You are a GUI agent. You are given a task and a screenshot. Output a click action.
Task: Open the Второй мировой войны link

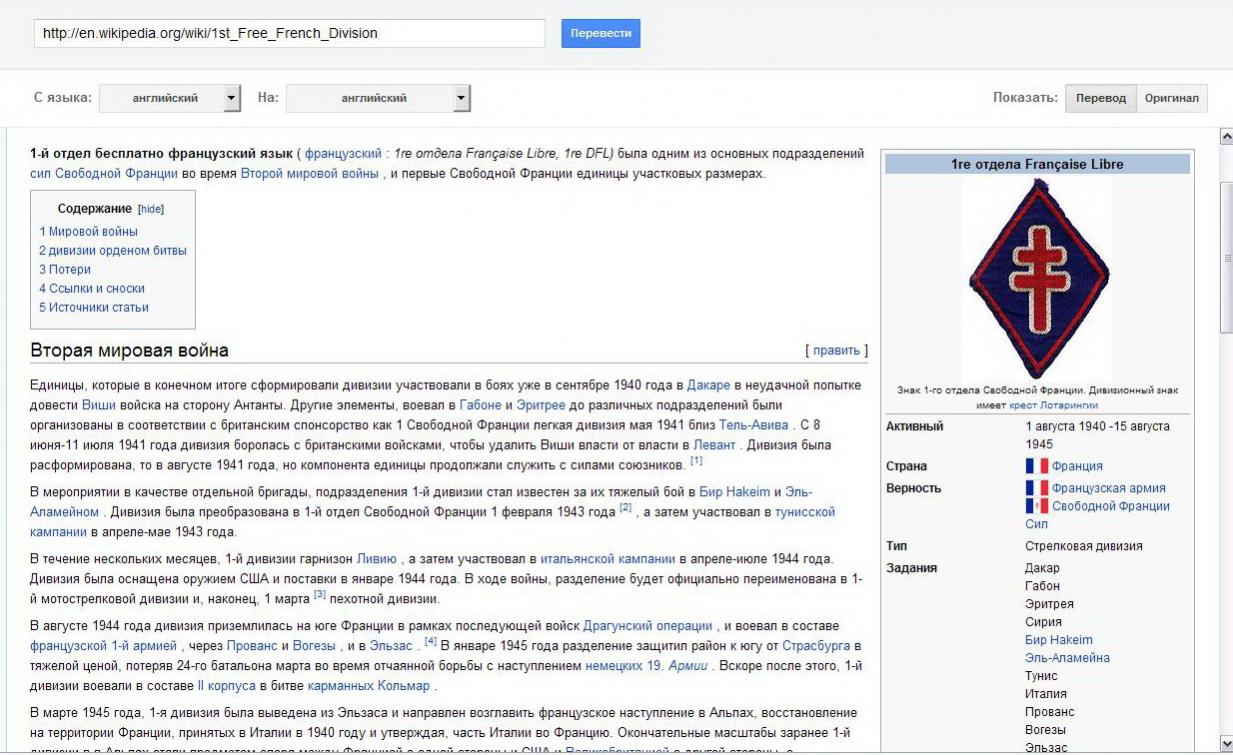point(309,173)
